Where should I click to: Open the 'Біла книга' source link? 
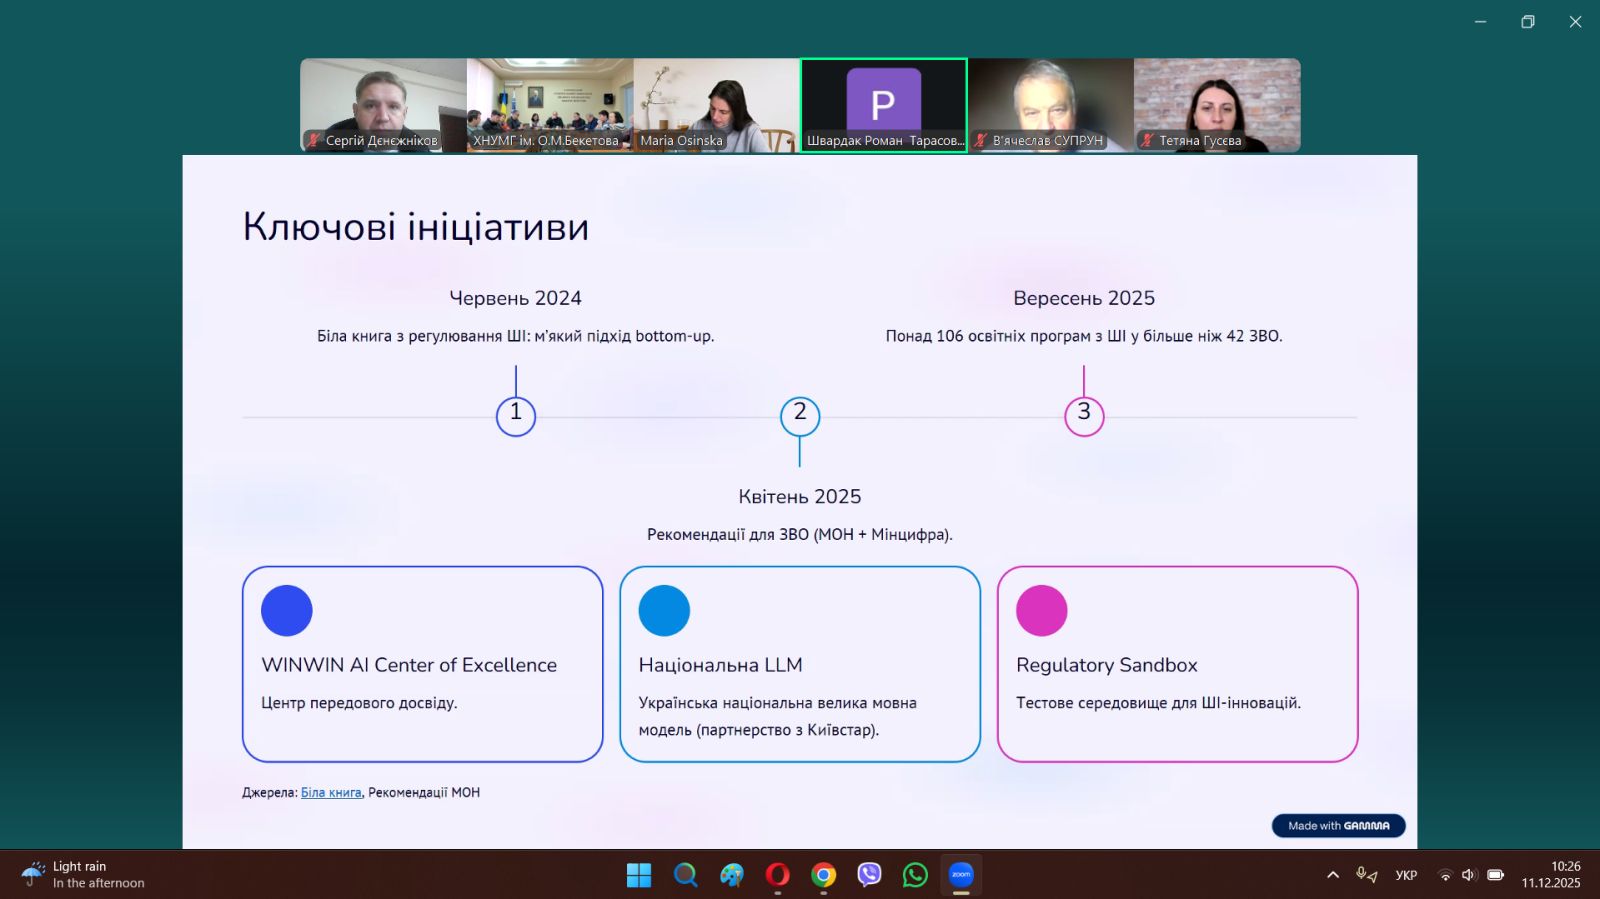click(331, 792)
